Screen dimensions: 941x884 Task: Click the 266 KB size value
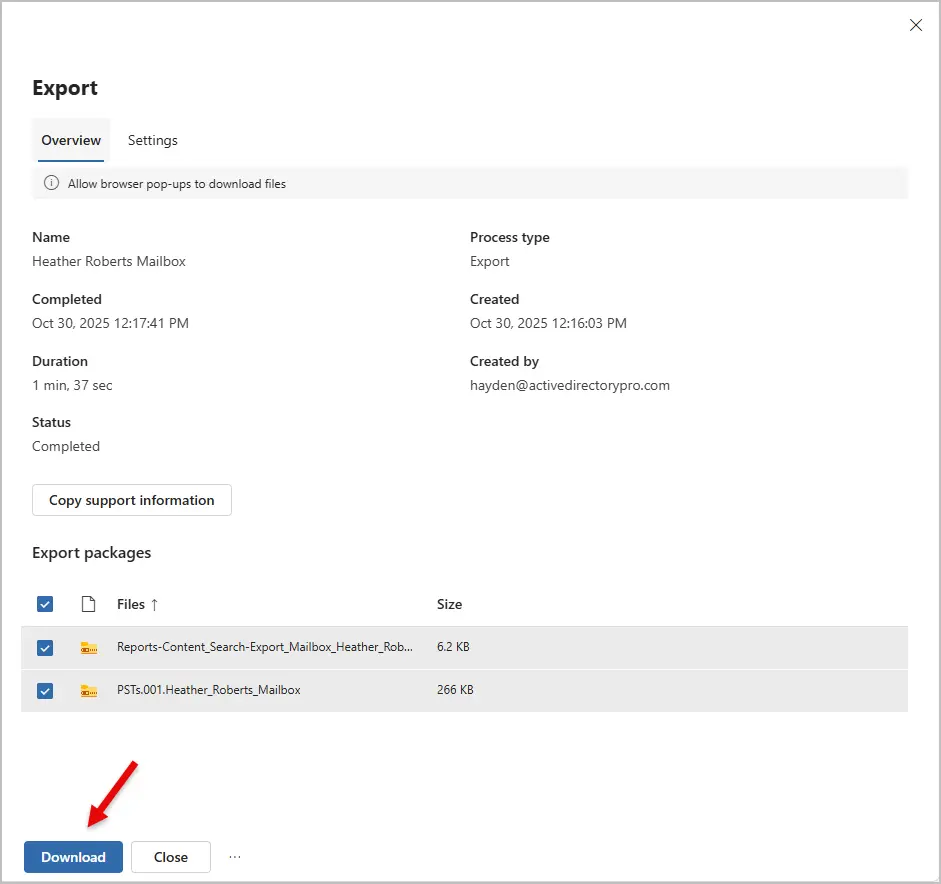coord(455,690)
